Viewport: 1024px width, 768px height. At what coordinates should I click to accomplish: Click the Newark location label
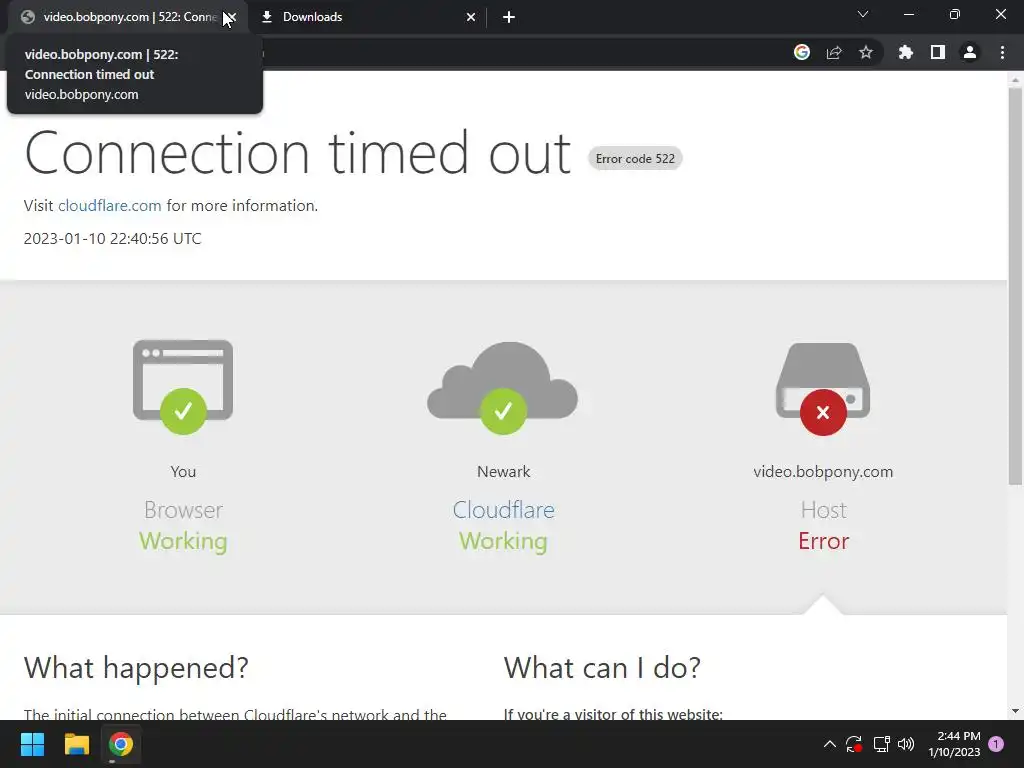[x=503, y=472]
